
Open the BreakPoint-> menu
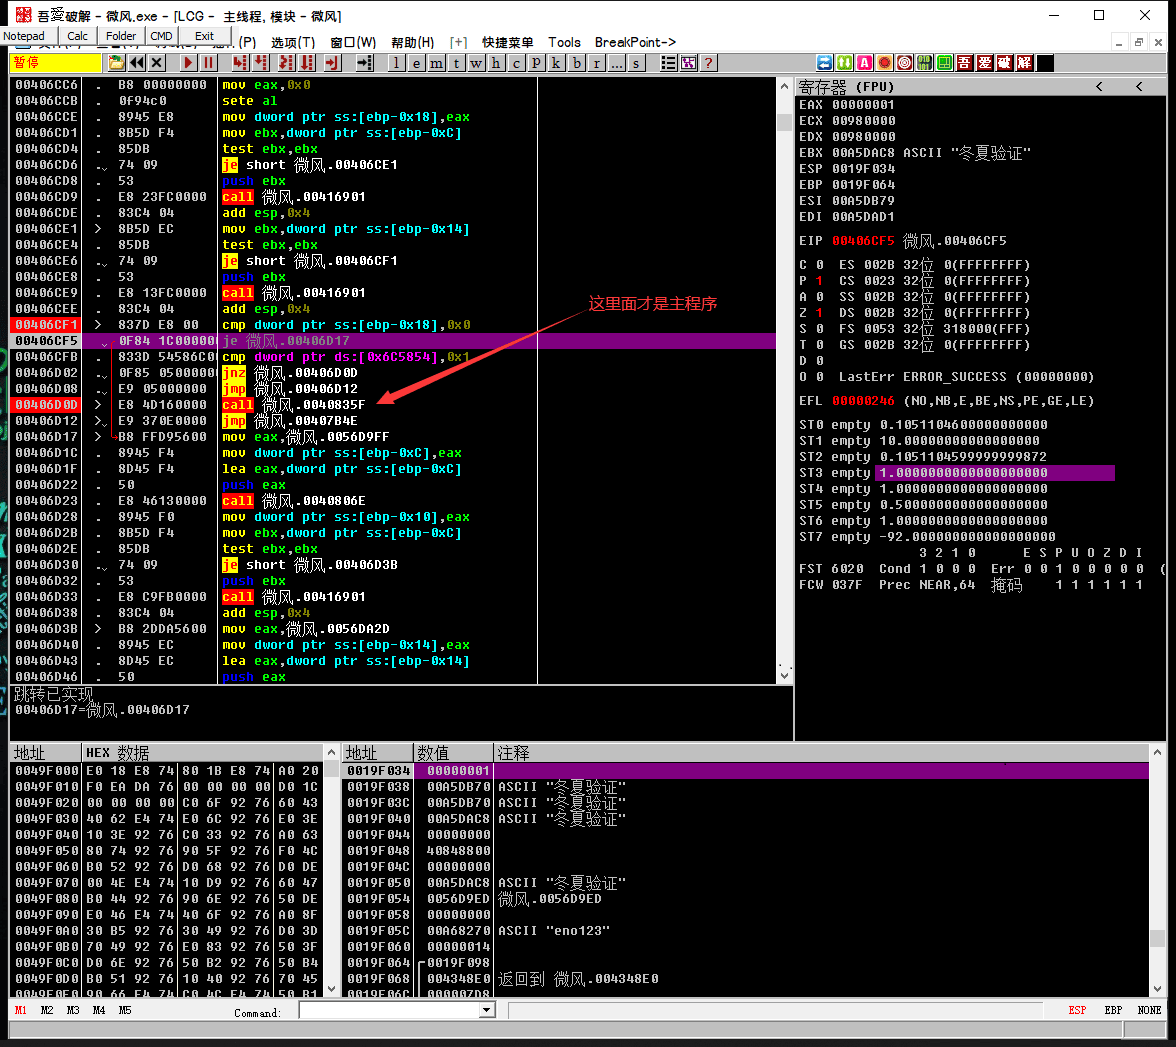pyautogui.click(x=635, y=43)
